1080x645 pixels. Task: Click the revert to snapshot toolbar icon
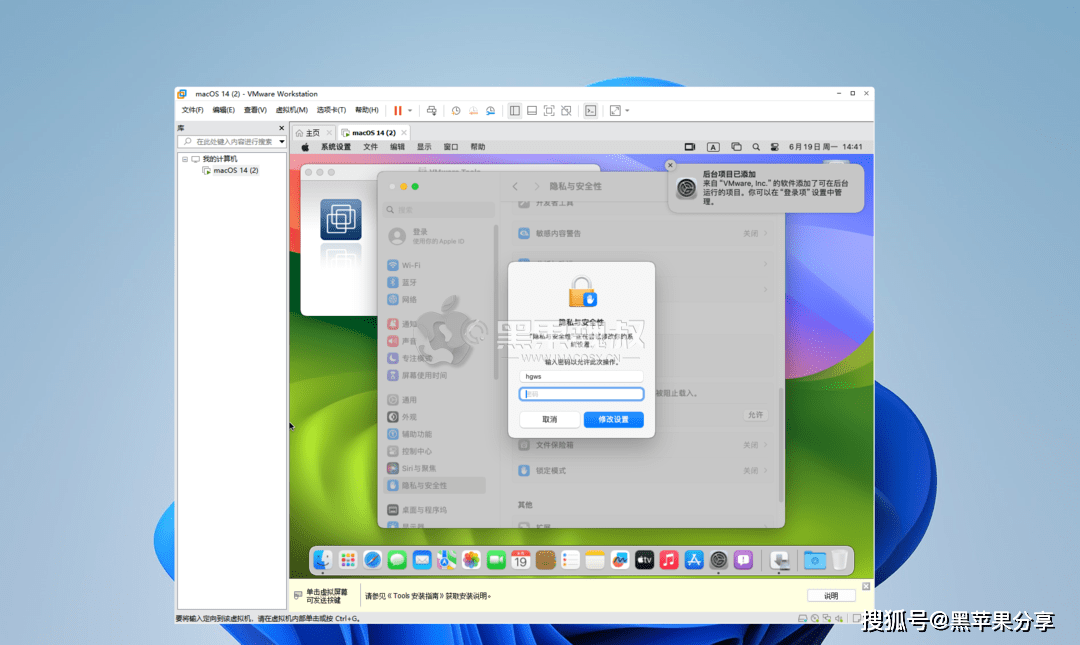473,110
